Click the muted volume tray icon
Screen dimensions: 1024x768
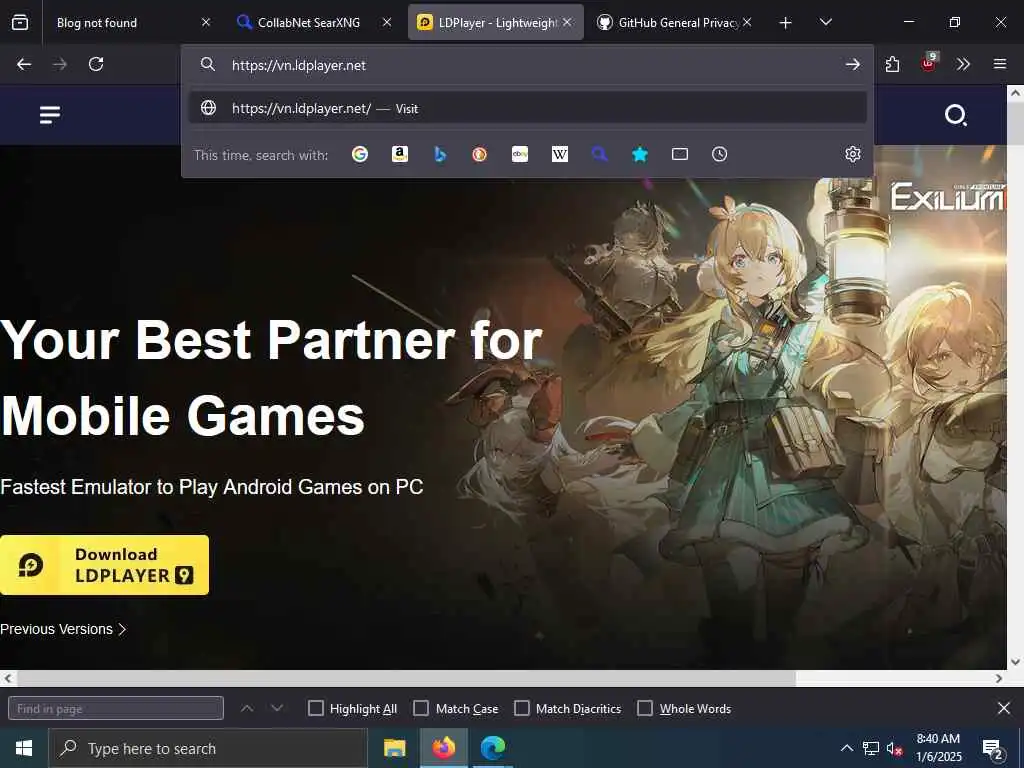coord(895,748)
